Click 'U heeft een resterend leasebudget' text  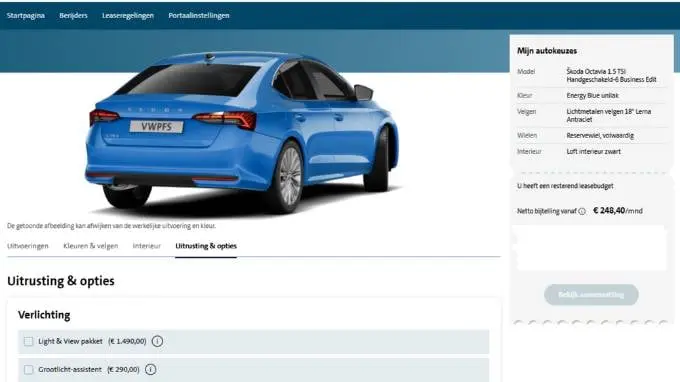click(x=565, y=186)
